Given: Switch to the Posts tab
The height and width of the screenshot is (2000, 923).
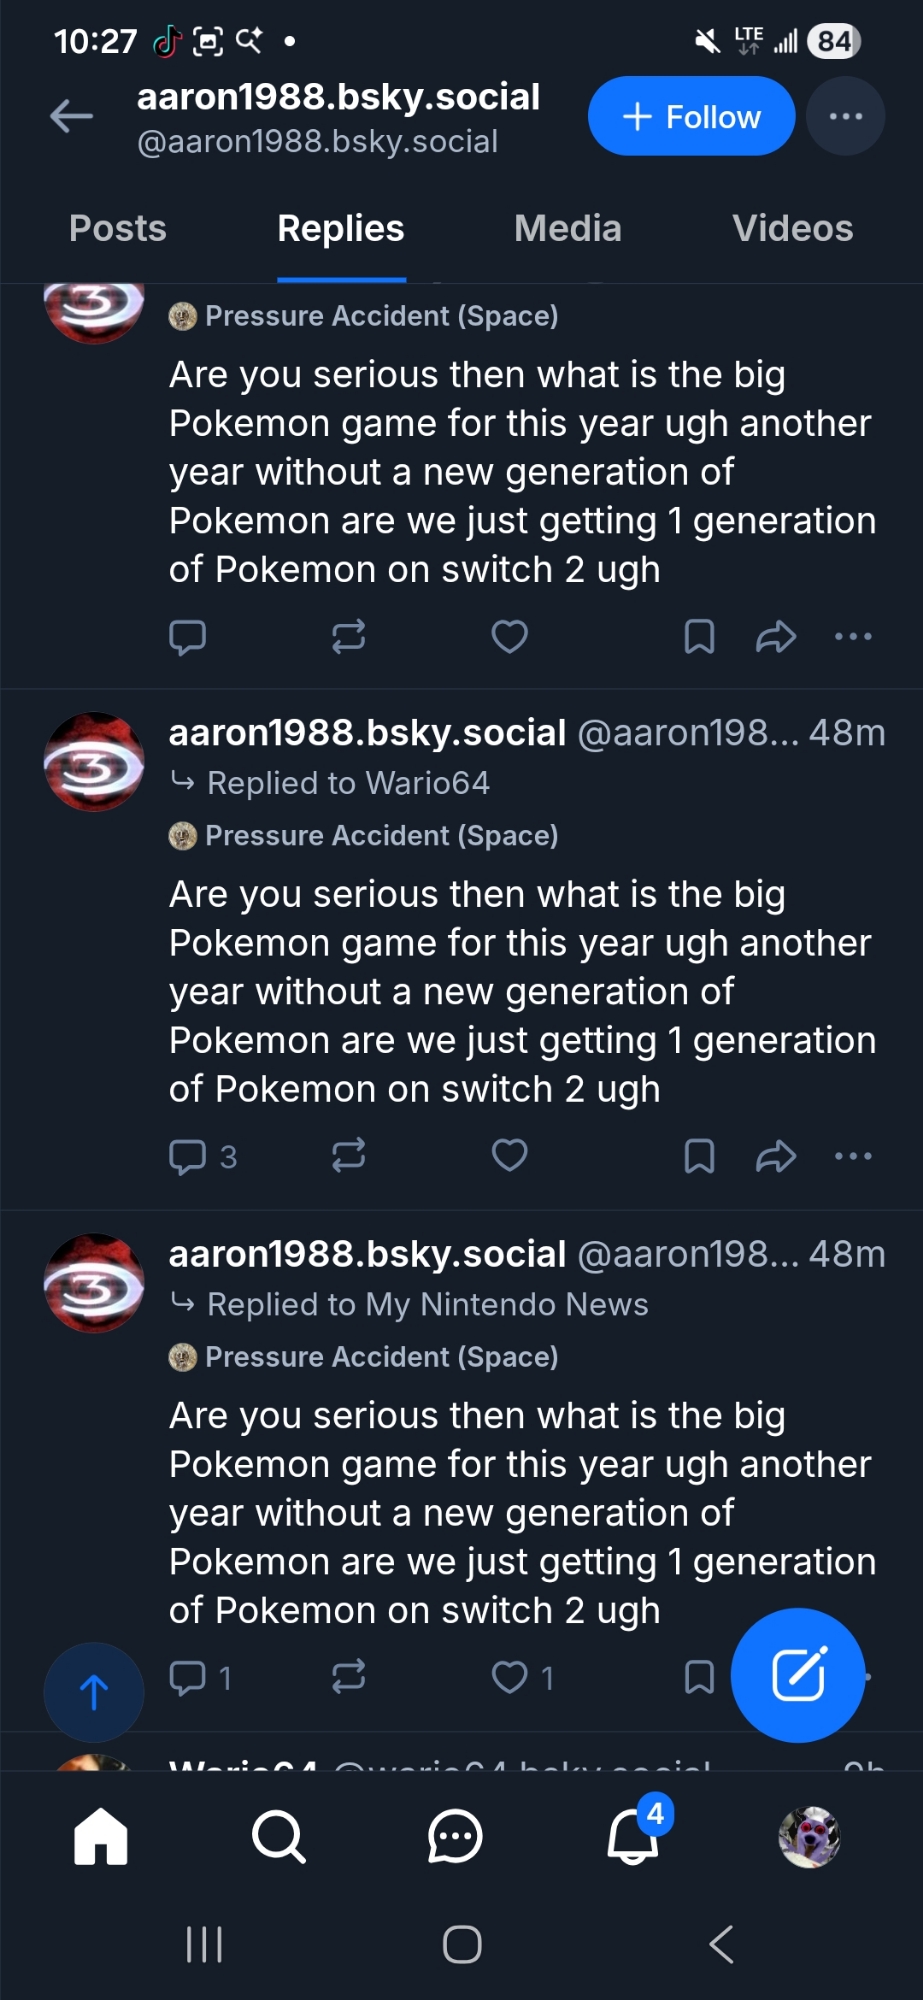Looking at the screenshot, I should (x=118, y=229).
